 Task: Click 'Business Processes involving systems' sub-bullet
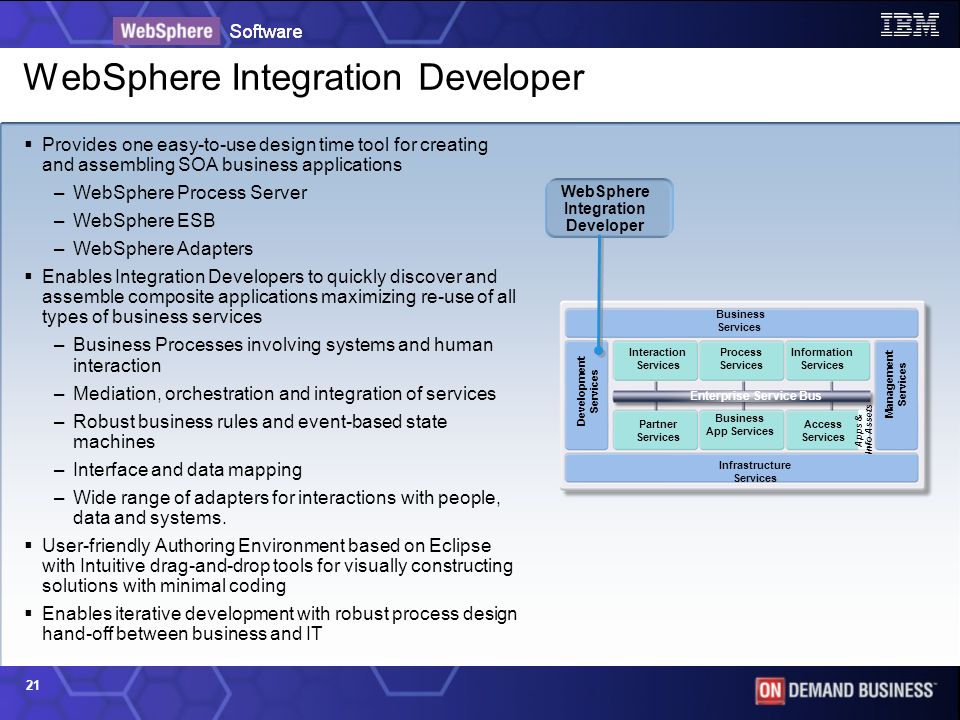point(283,354)
